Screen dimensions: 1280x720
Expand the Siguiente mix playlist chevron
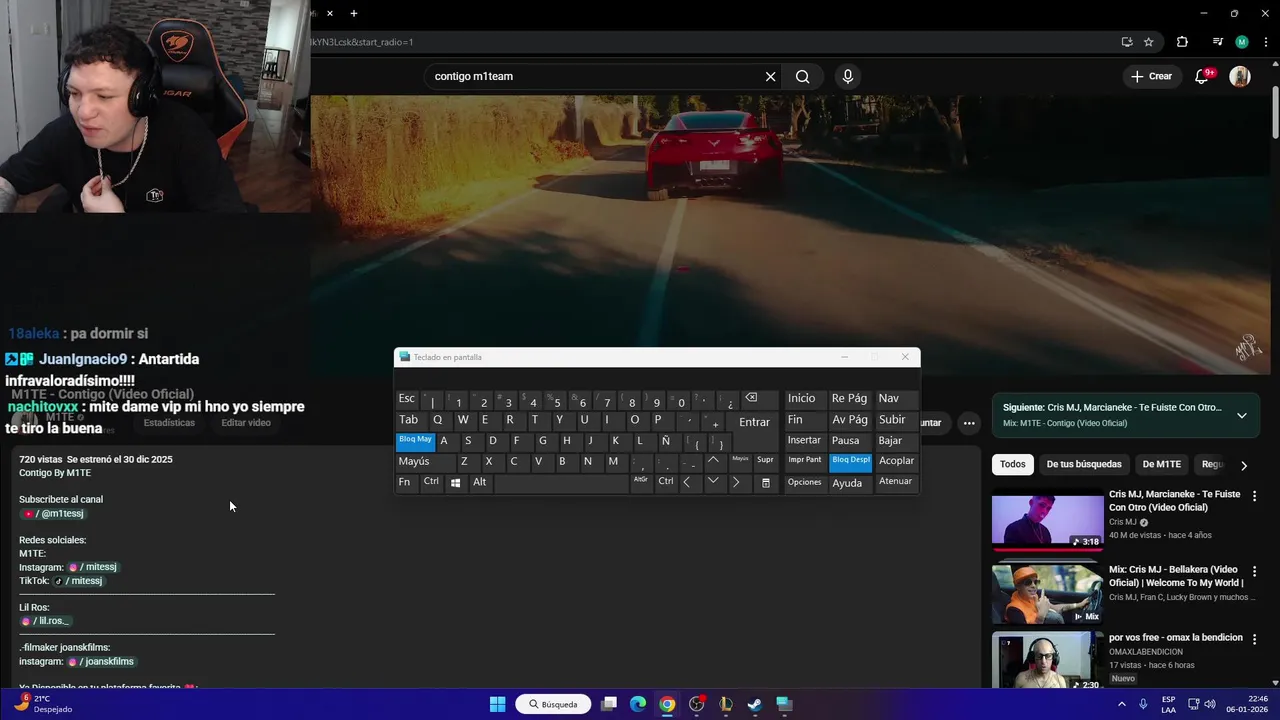coord(1241,415)
